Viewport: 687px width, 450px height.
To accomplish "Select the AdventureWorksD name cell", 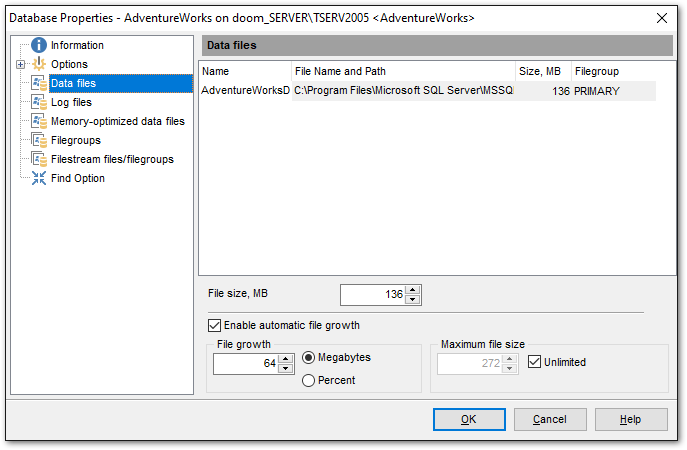I will pos(245,91).
